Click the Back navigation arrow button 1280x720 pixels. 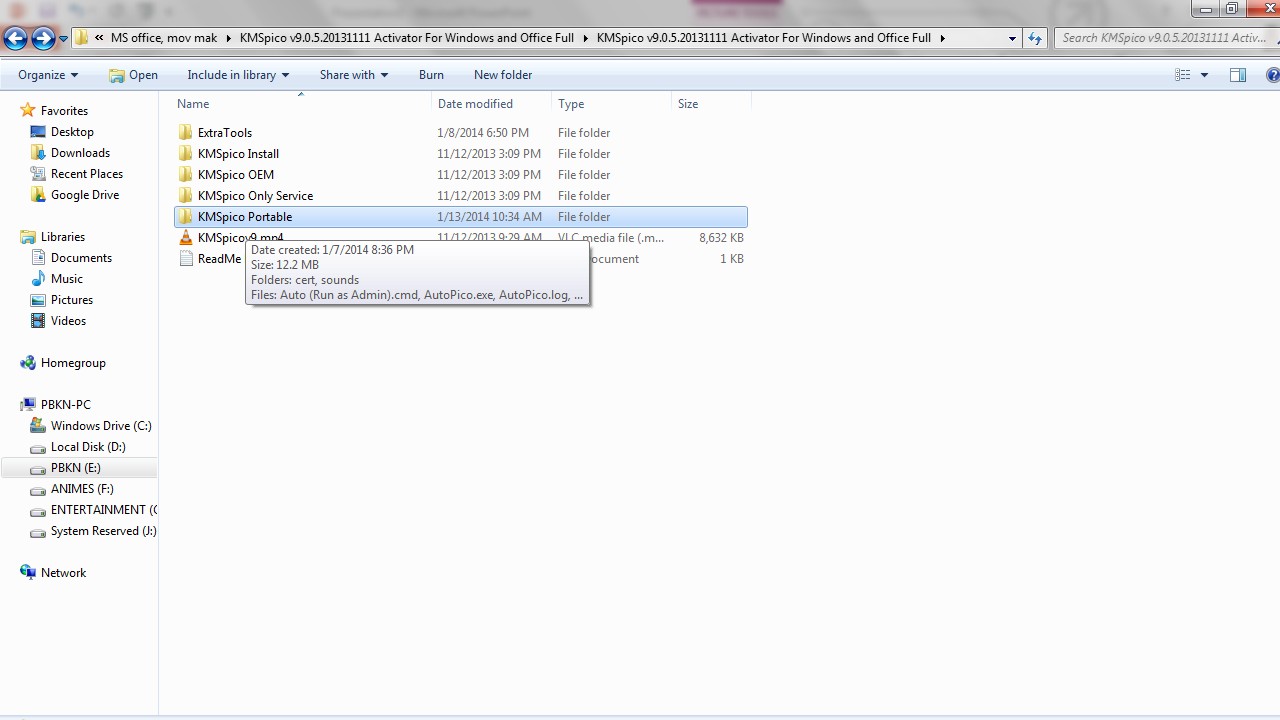[15, 38]
